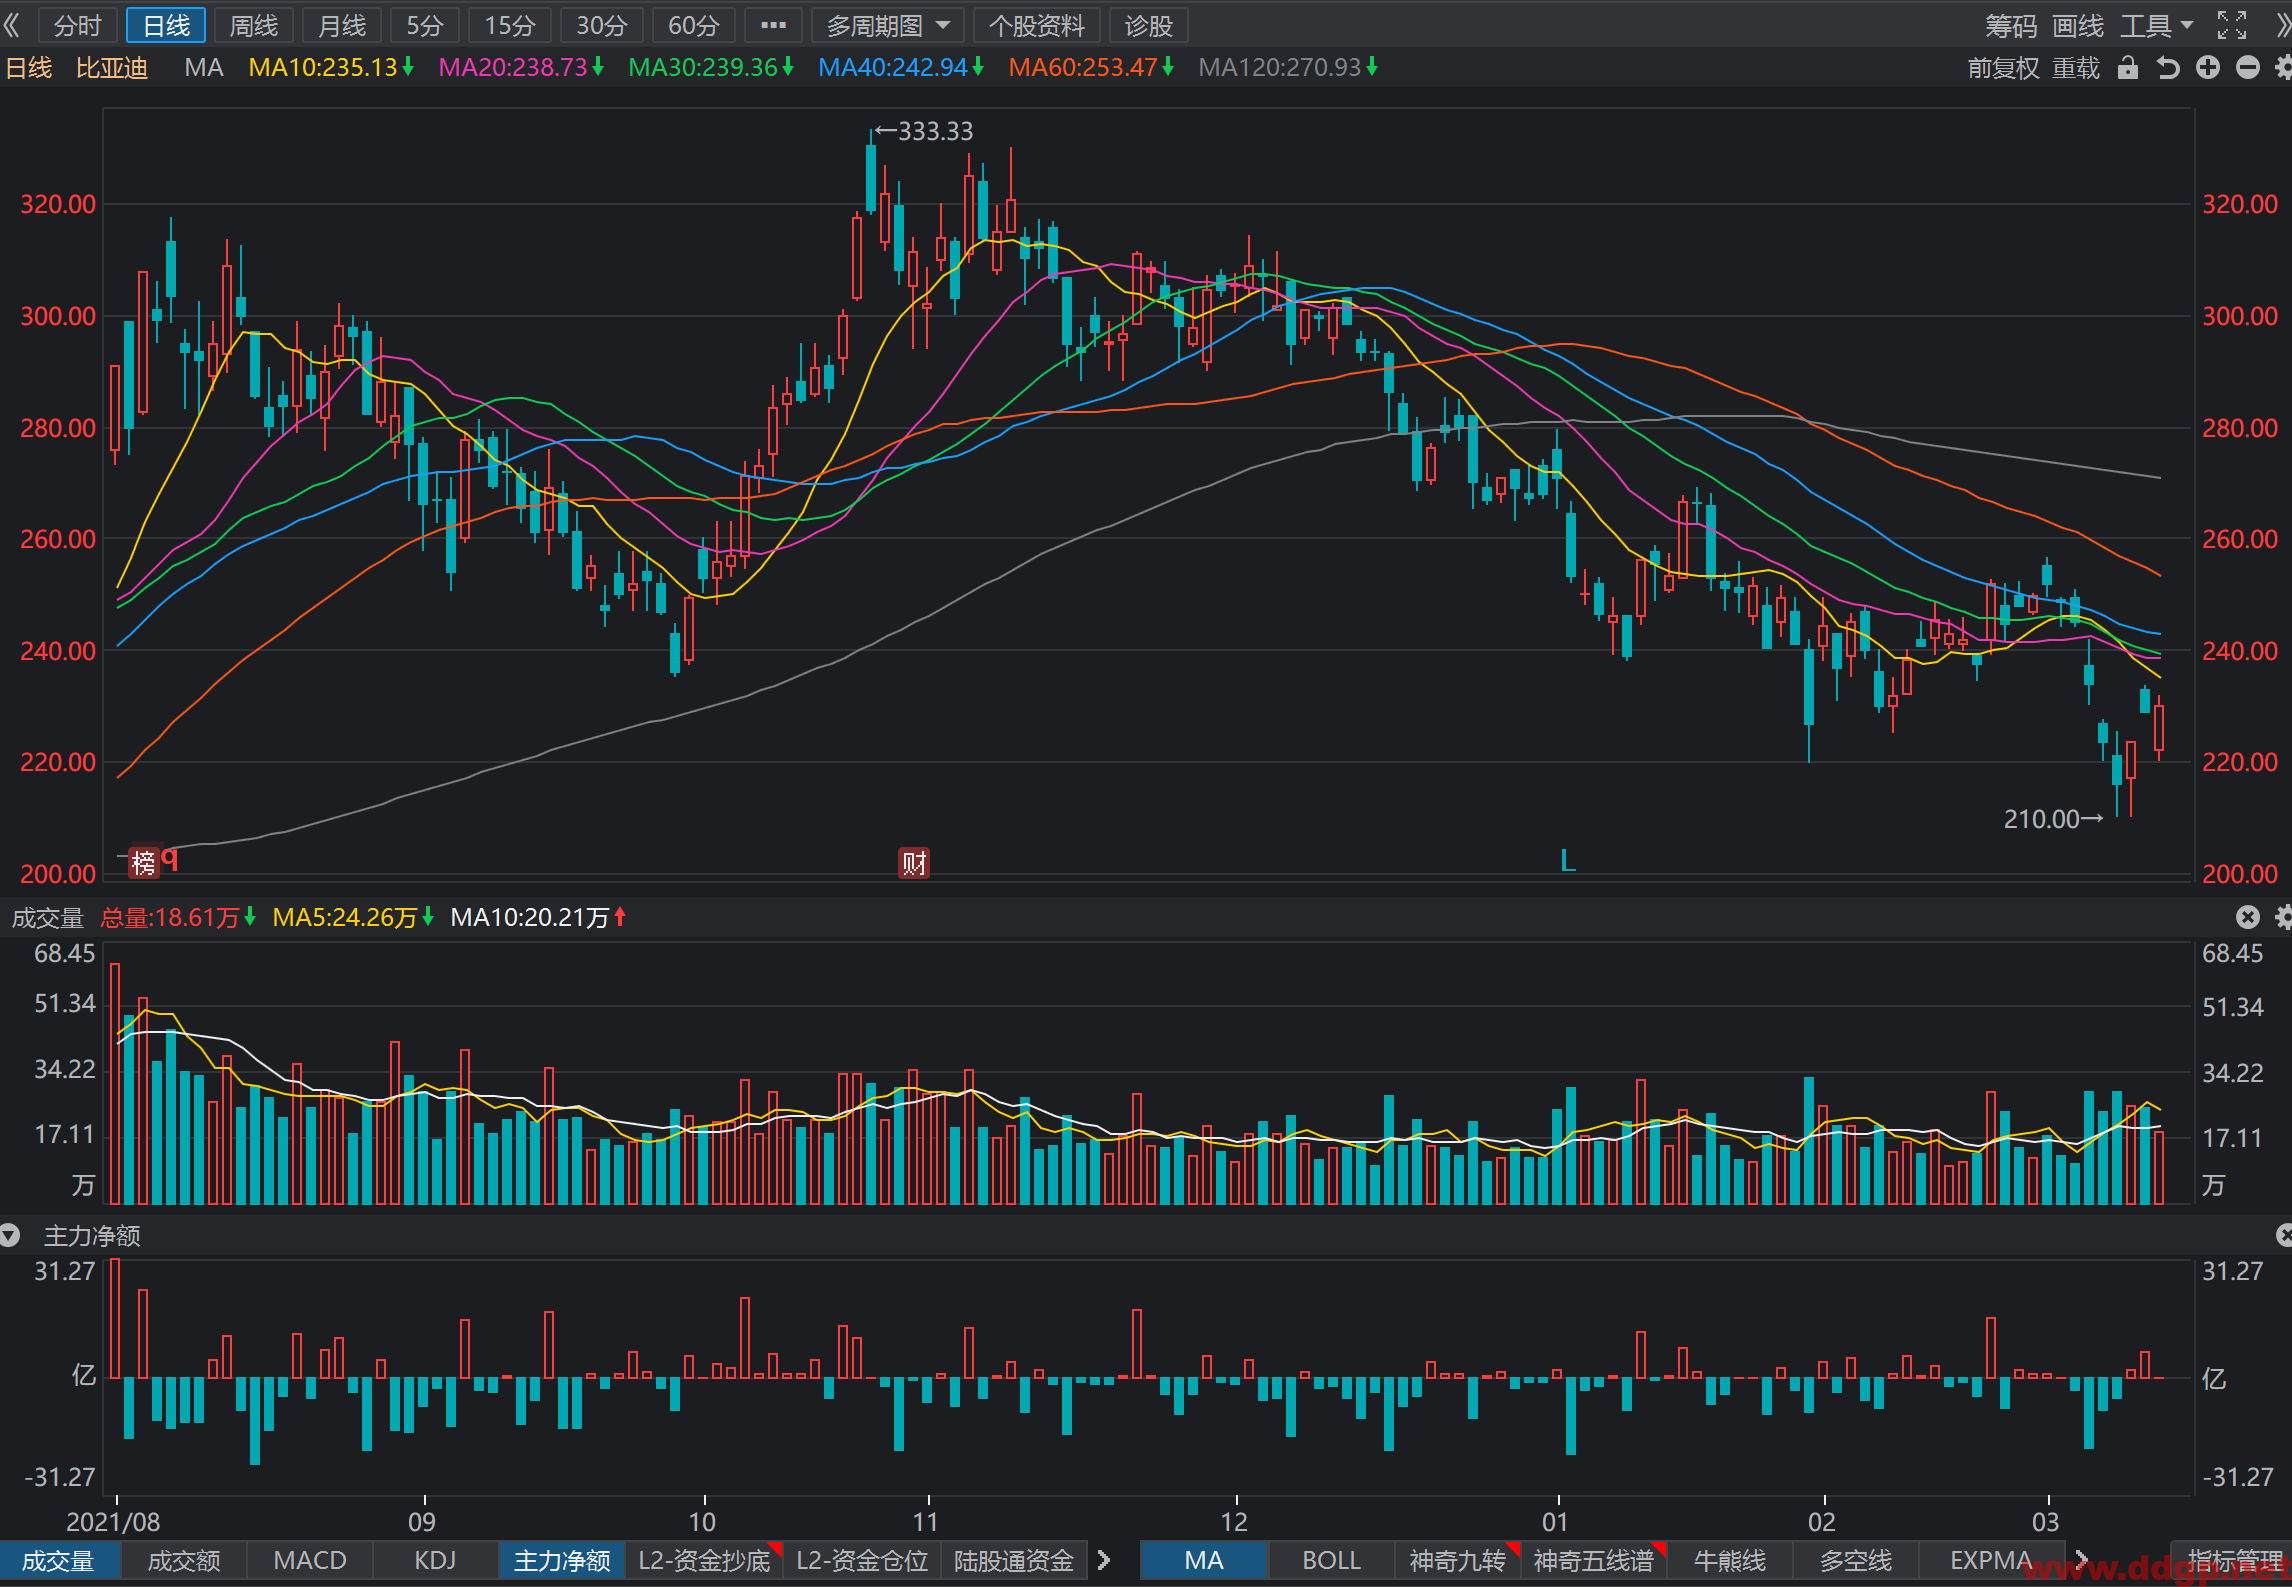The width and height of the screenshot is (2292, 1587).
Task: Click the unlock padlock icon
Action: tap(2128, 68)
